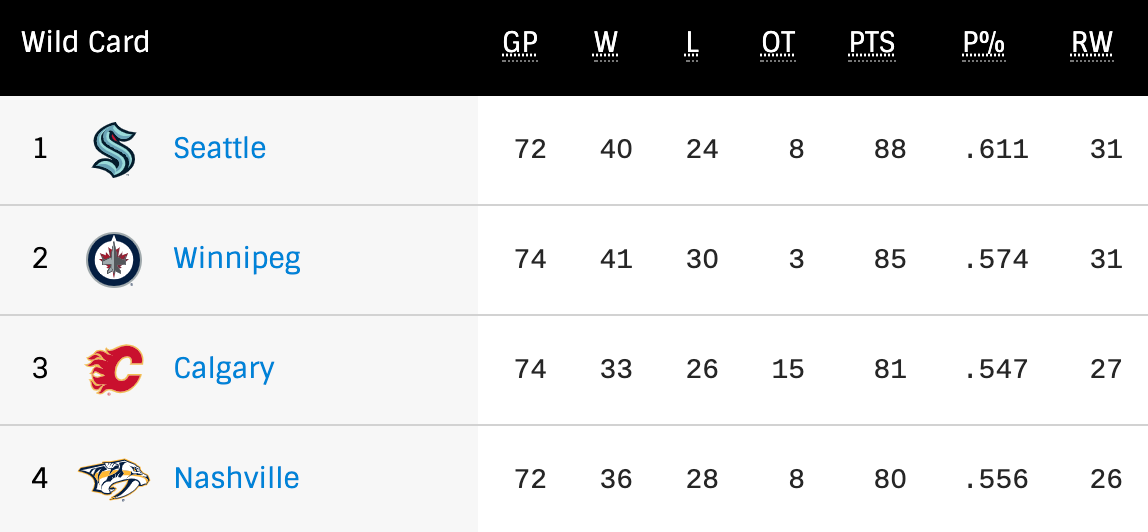Click the Winnipeg Jets team logo
Image resolution: width=1148 pixels, height=532 pixels.
(x=114, y=259)
